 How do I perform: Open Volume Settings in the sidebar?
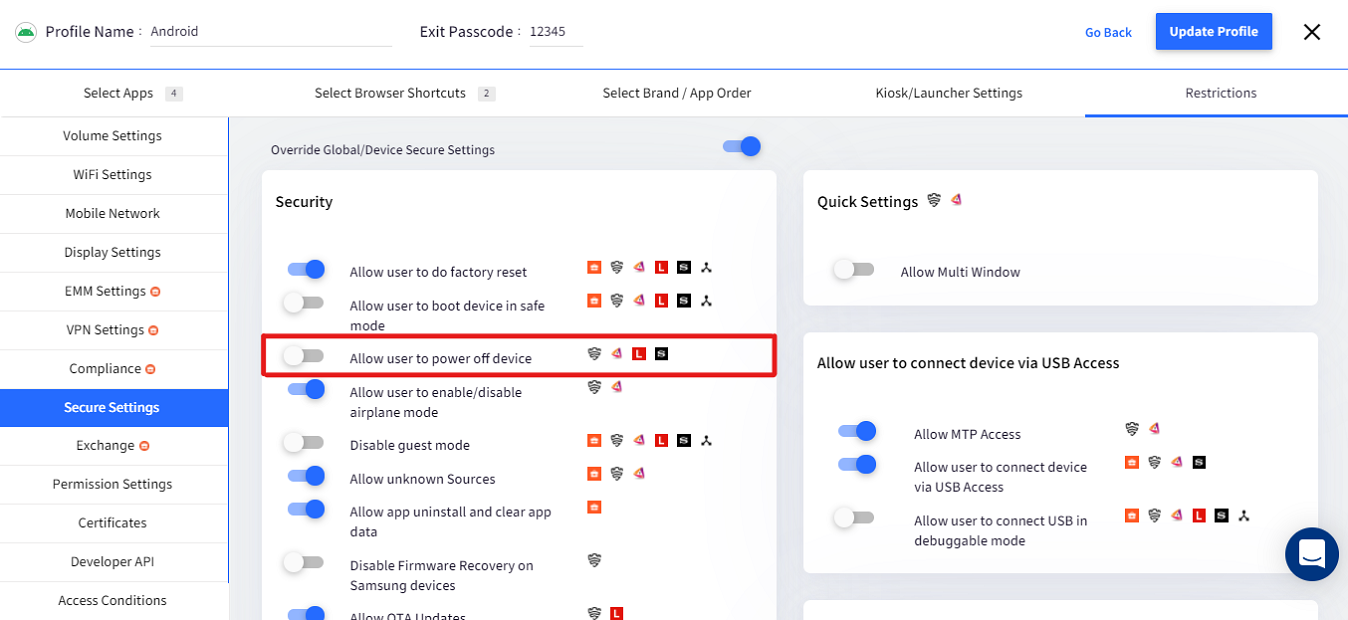113,136
